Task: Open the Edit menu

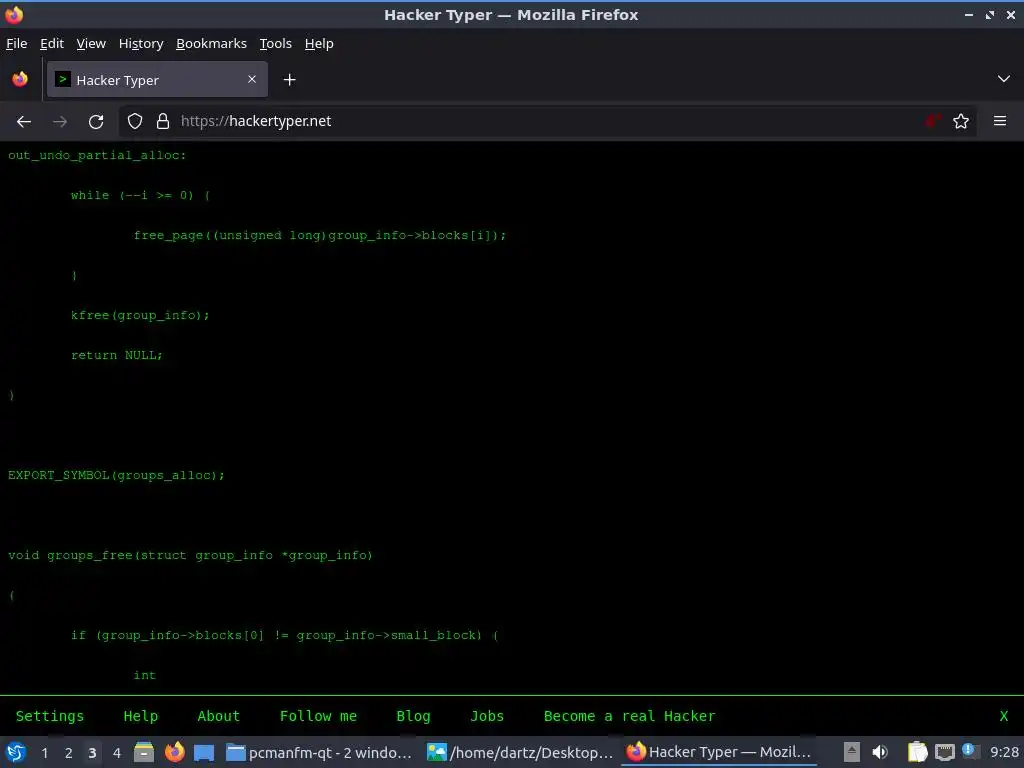Action: tap(52, 43)
